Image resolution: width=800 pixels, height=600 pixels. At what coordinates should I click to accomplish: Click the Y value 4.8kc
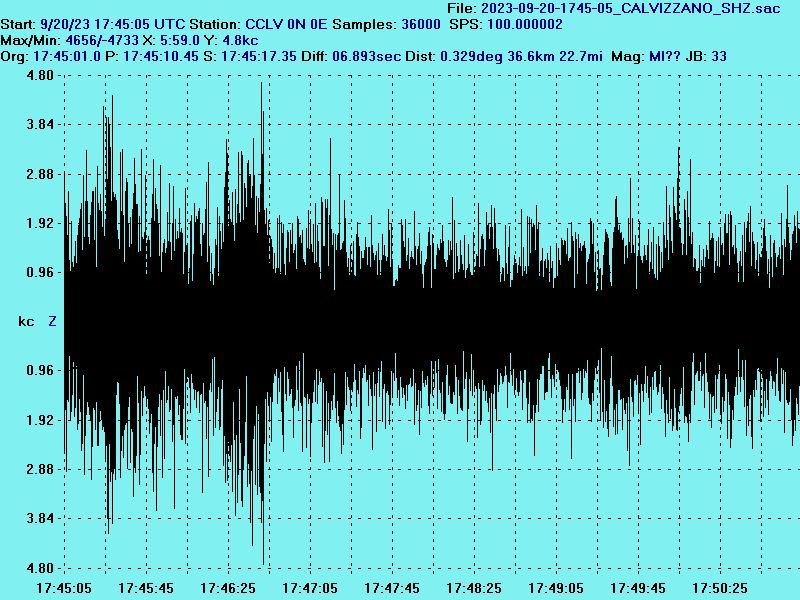tap(240, 40)
